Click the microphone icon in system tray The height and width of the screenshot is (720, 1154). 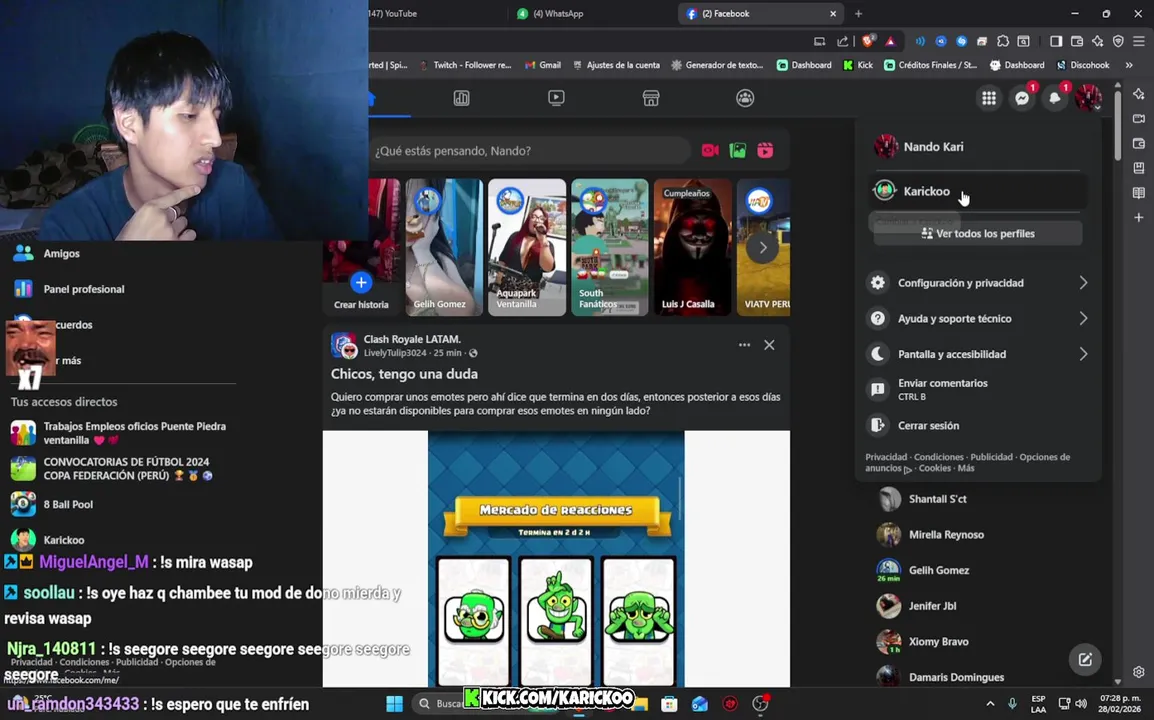tap(1012, 704)
